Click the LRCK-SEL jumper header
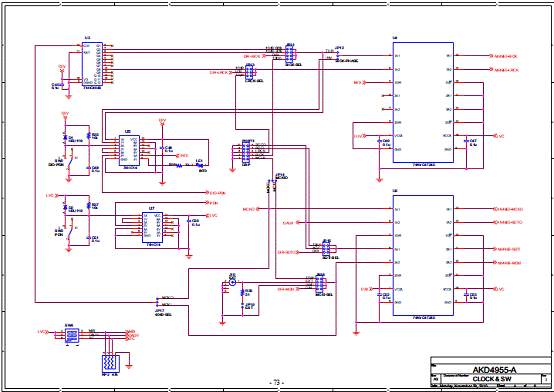This screenshot has width=554, height=392. [250, 72]
